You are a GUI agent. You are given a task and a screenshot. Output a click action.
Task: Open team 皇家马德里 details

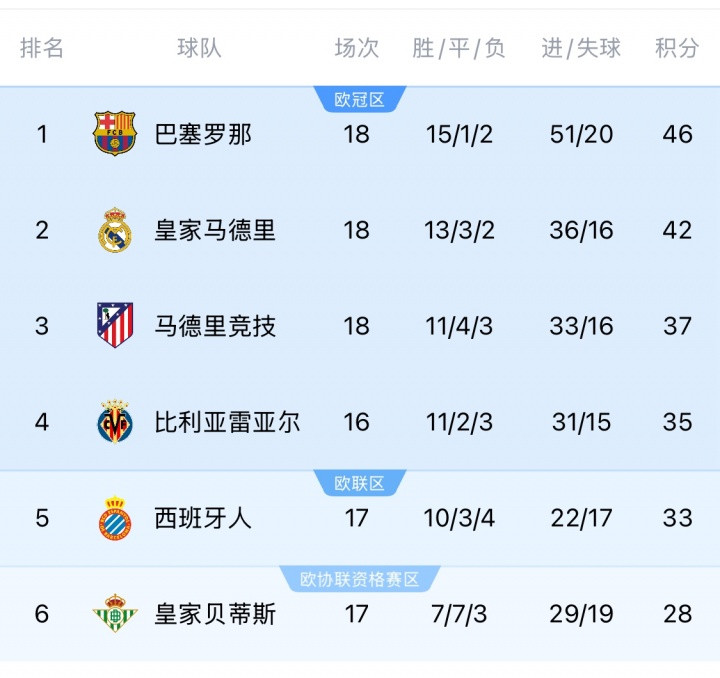click(x=215, y=230)
